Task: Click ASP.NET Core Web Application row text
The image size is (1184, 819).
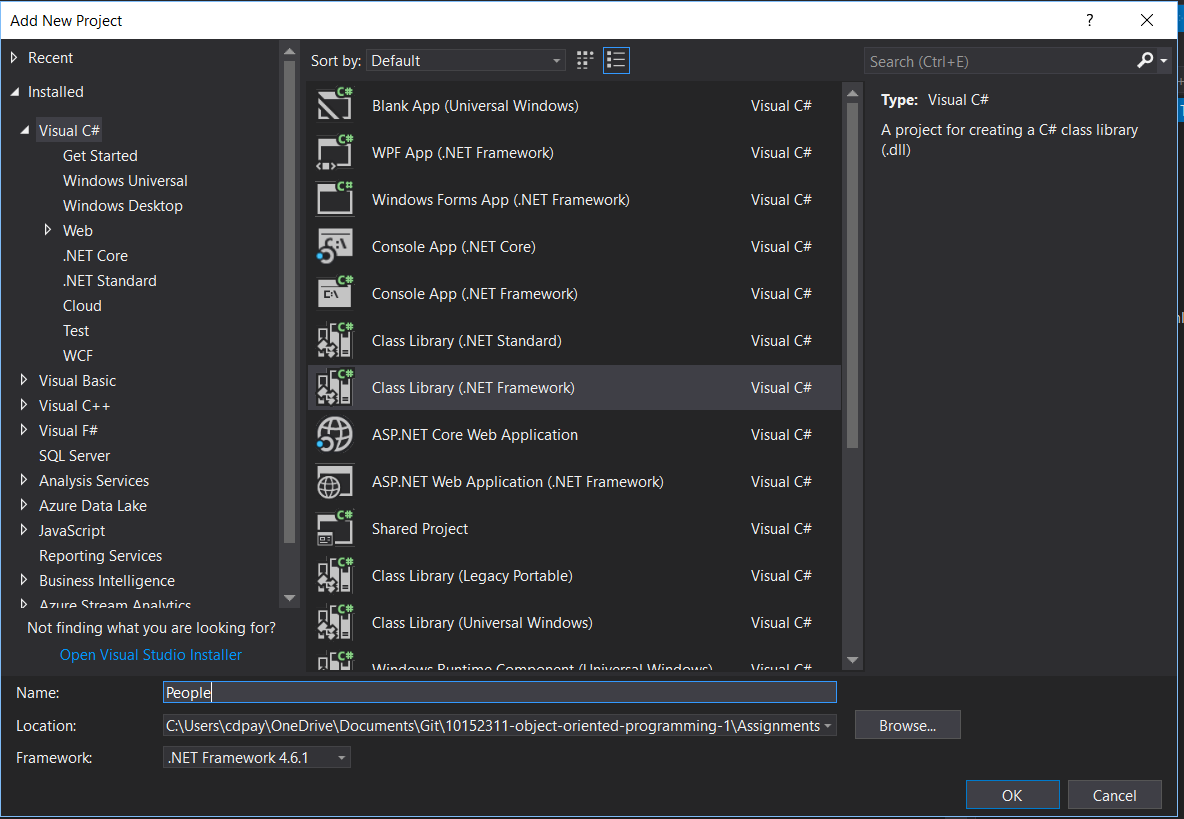Action: [x=475, y=434]
